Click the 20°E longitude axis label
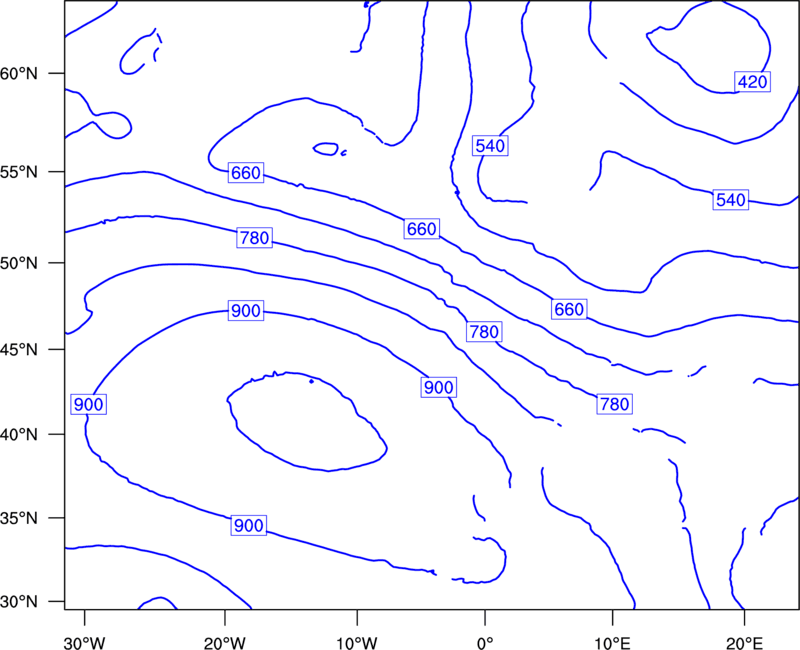This screenshot has width=800, height=650. [744, 643]
